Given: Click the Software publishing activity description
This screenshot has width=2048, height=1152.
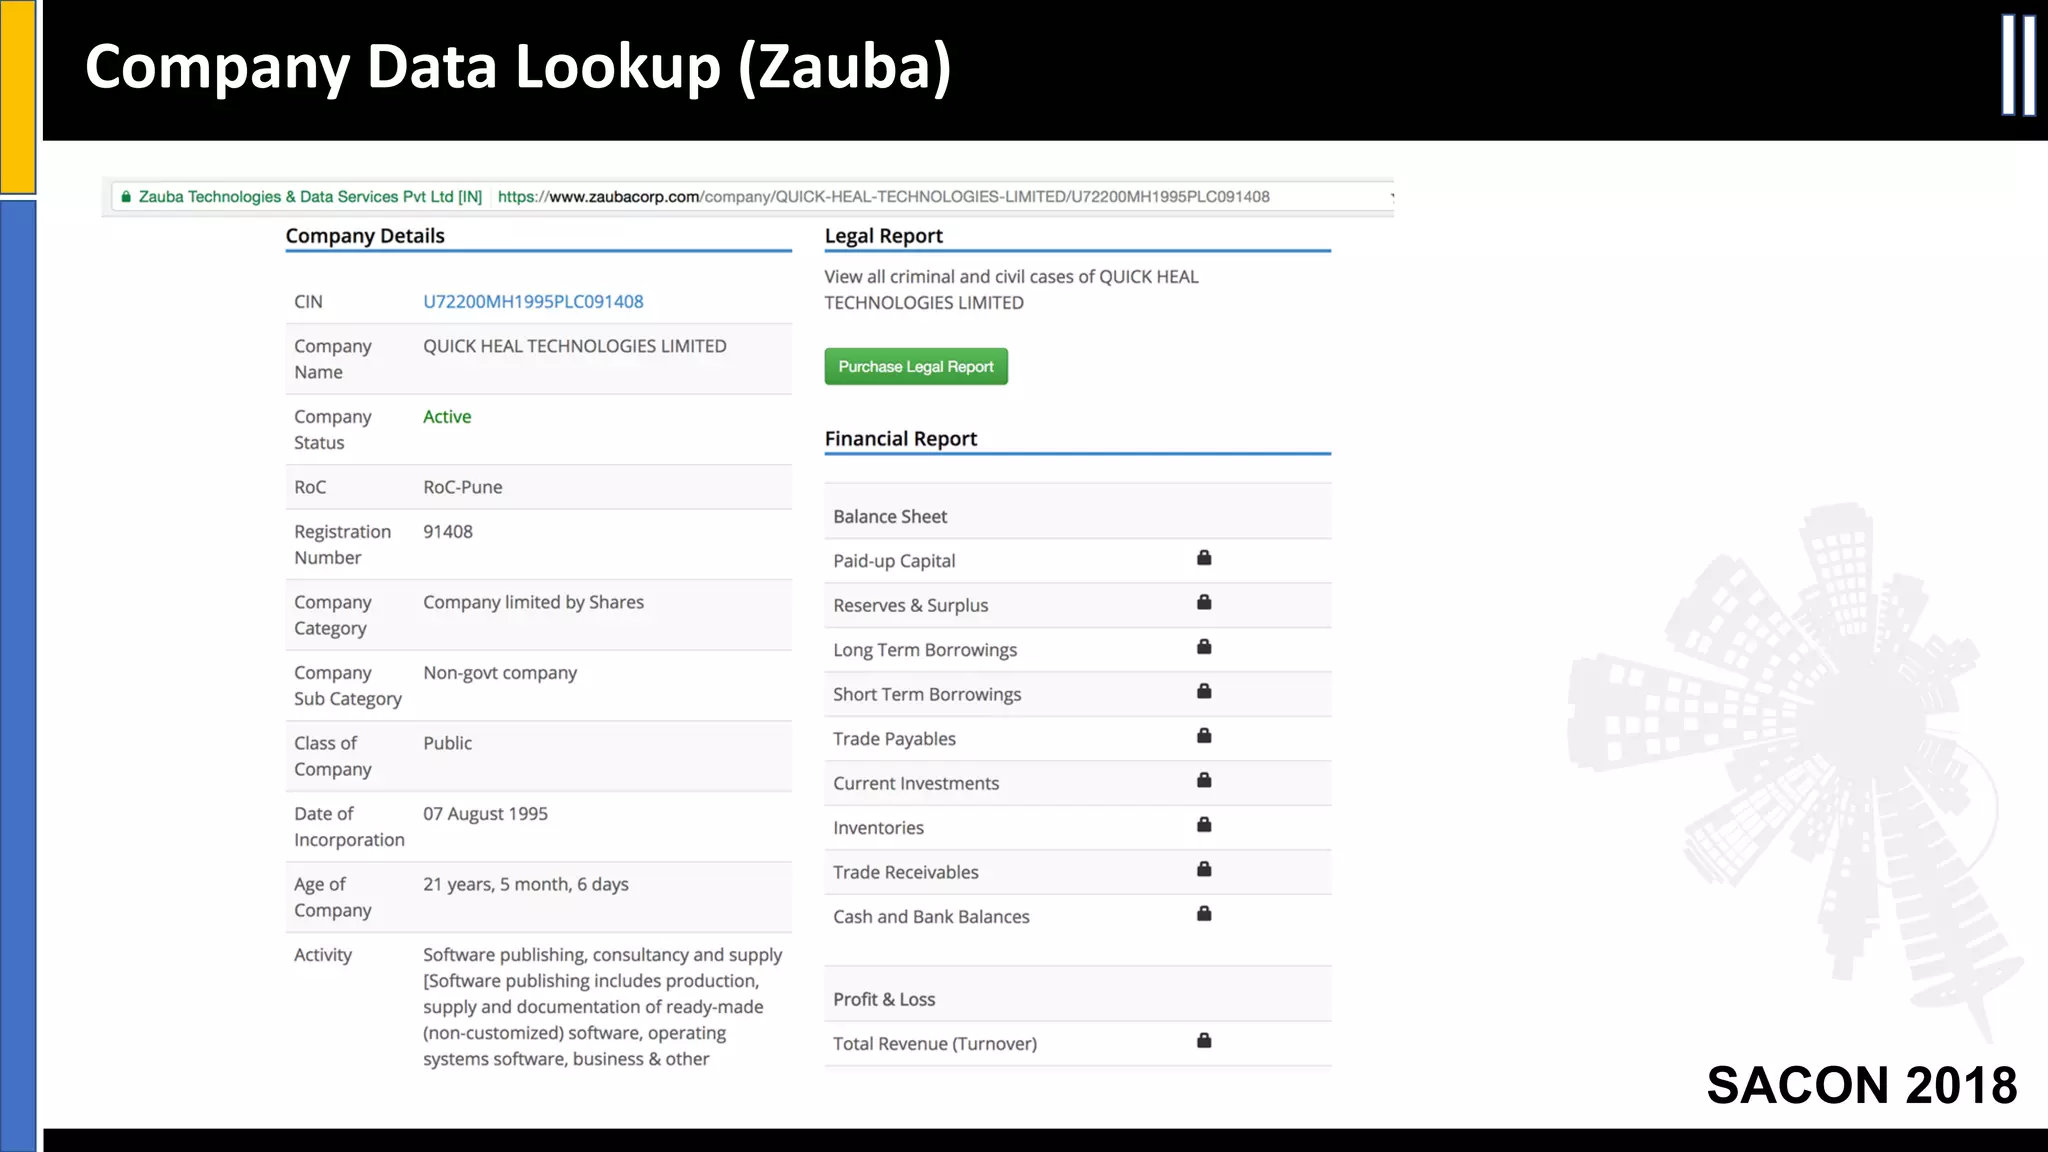Looking at the screenshot, I should [603, 1007].
